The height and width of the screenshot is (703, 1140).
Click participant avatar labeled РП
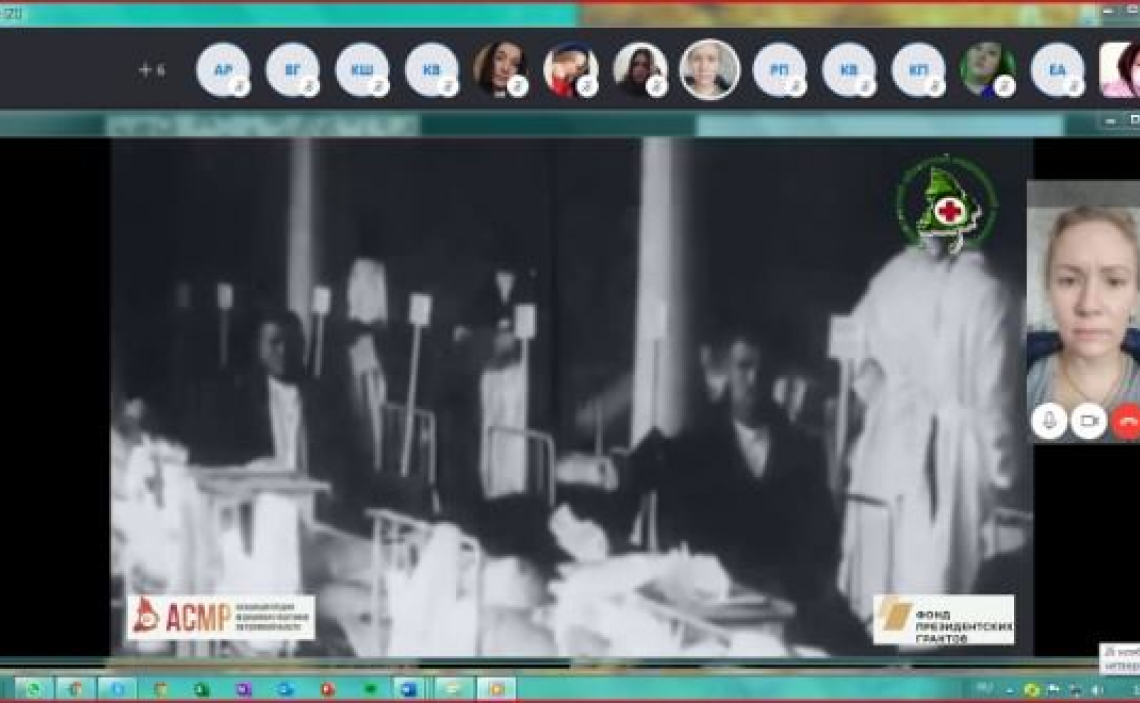[x=779, y=70]
